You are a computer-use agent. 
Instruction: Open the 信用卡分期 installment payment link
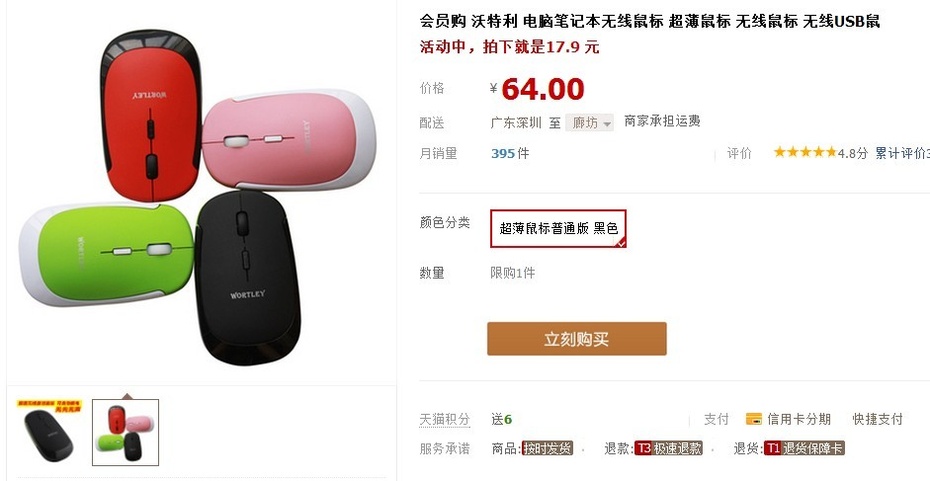pos(798,419)
